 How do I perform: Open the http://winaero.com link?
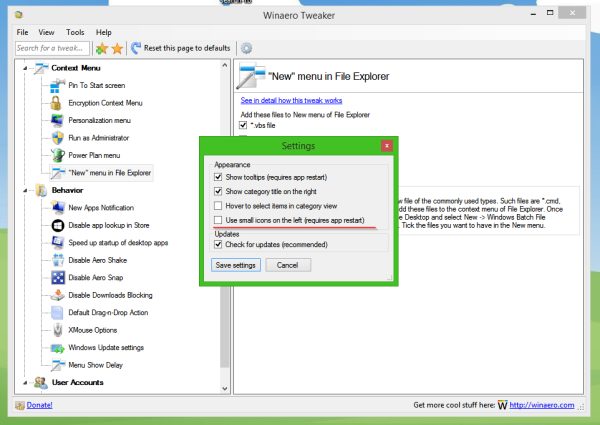coord(541,405)
